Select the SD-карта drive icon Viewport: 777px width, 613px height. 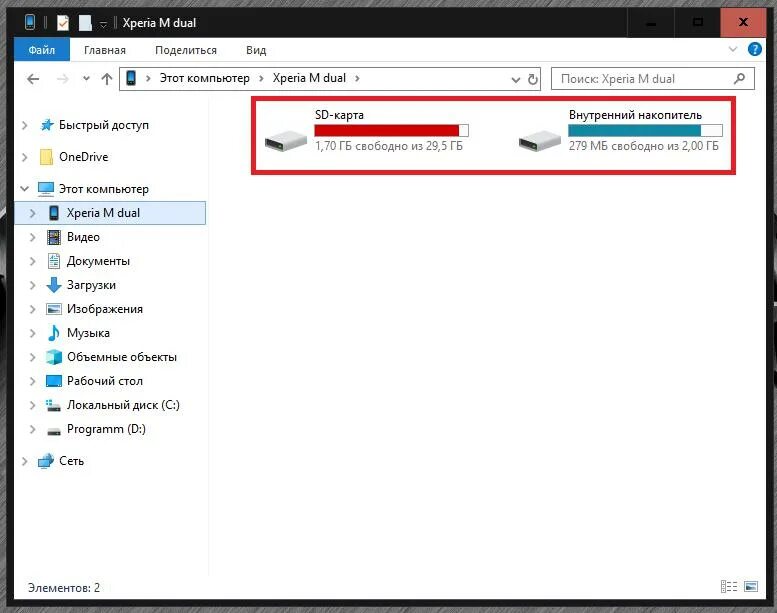(285, 141)
